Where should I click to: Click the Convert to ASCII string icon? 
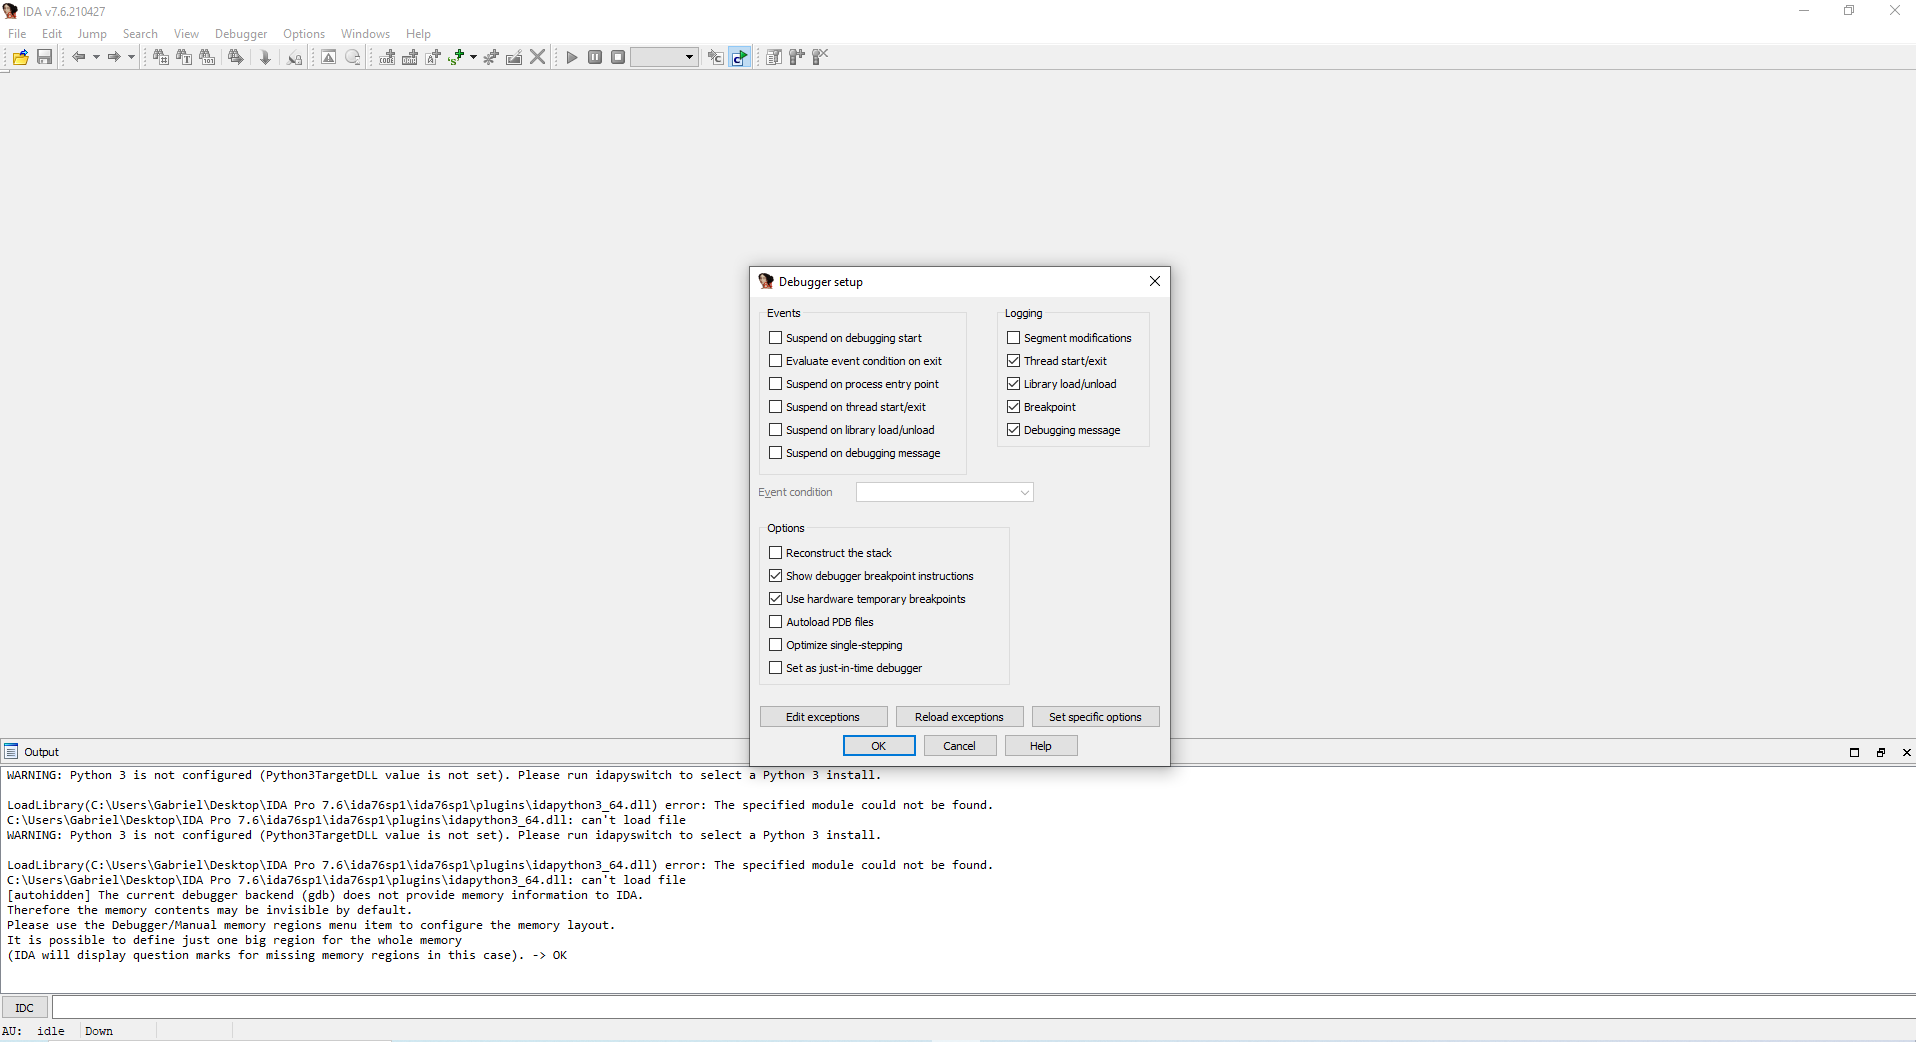[x=433, y=57]
